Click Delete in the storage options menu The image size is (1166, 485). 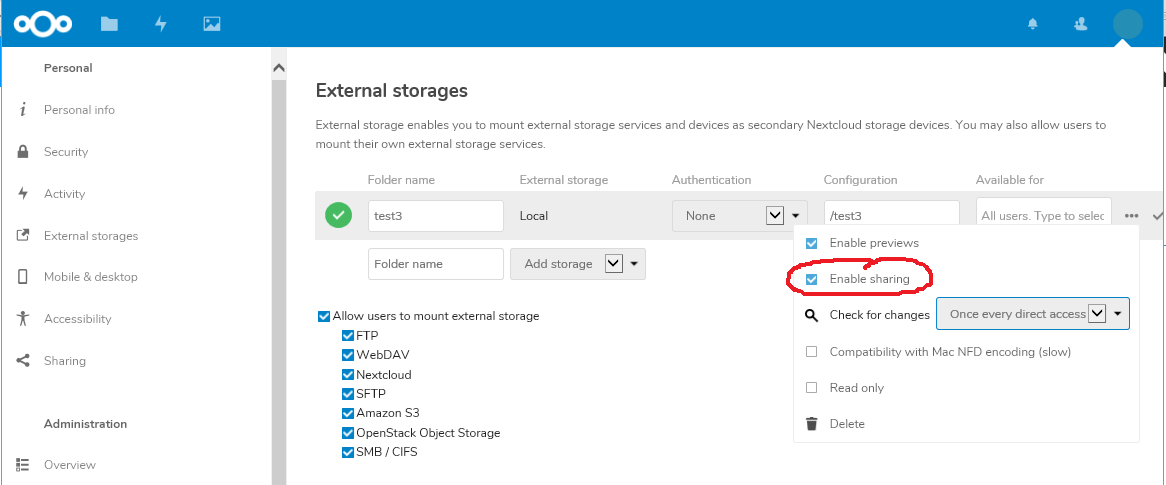pyautogui.click(x=846, y=424)
